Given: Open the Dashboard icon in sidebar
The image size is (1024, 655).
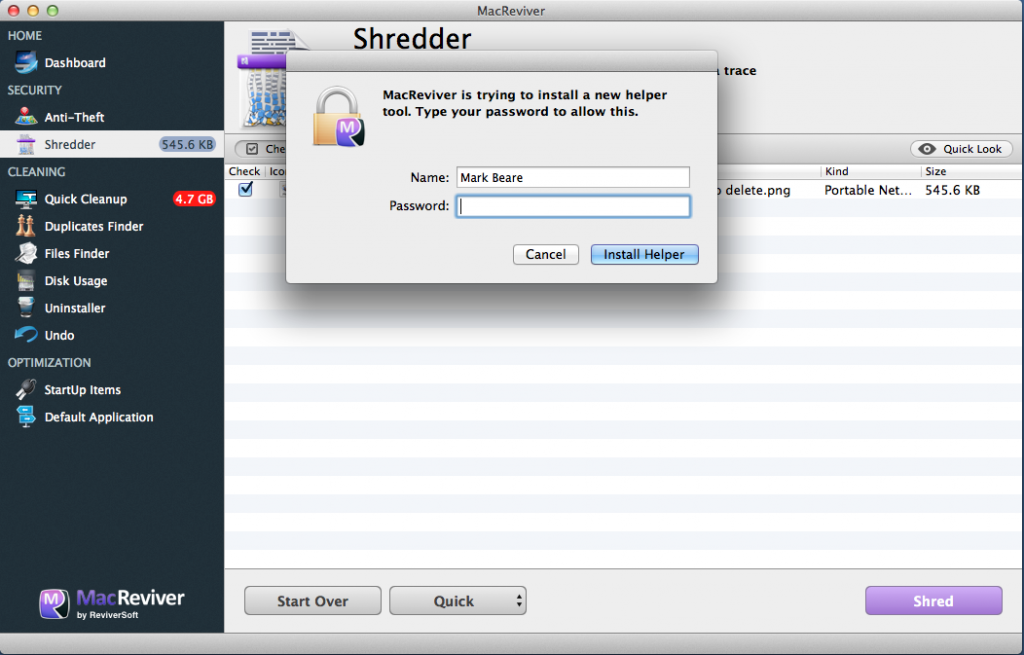Looking at the screenshot, I should coord(26,63).
